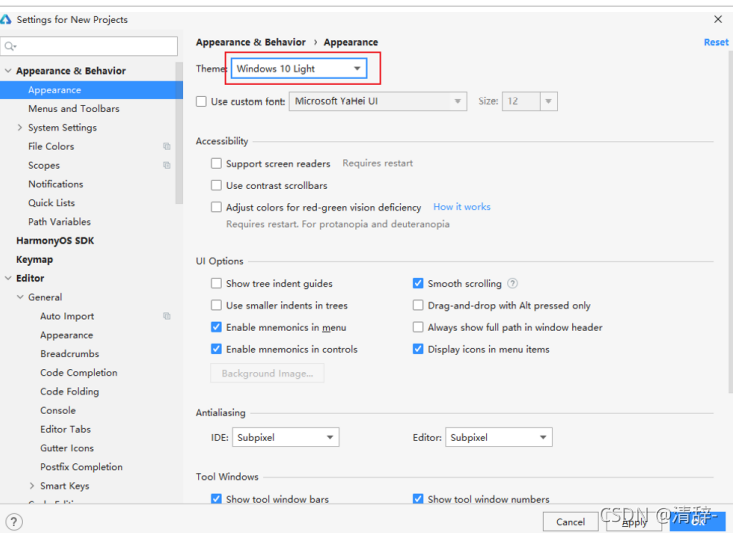Open Code Folding settings
The width and height of the screenshot is (733, 533).
point(70,391)
